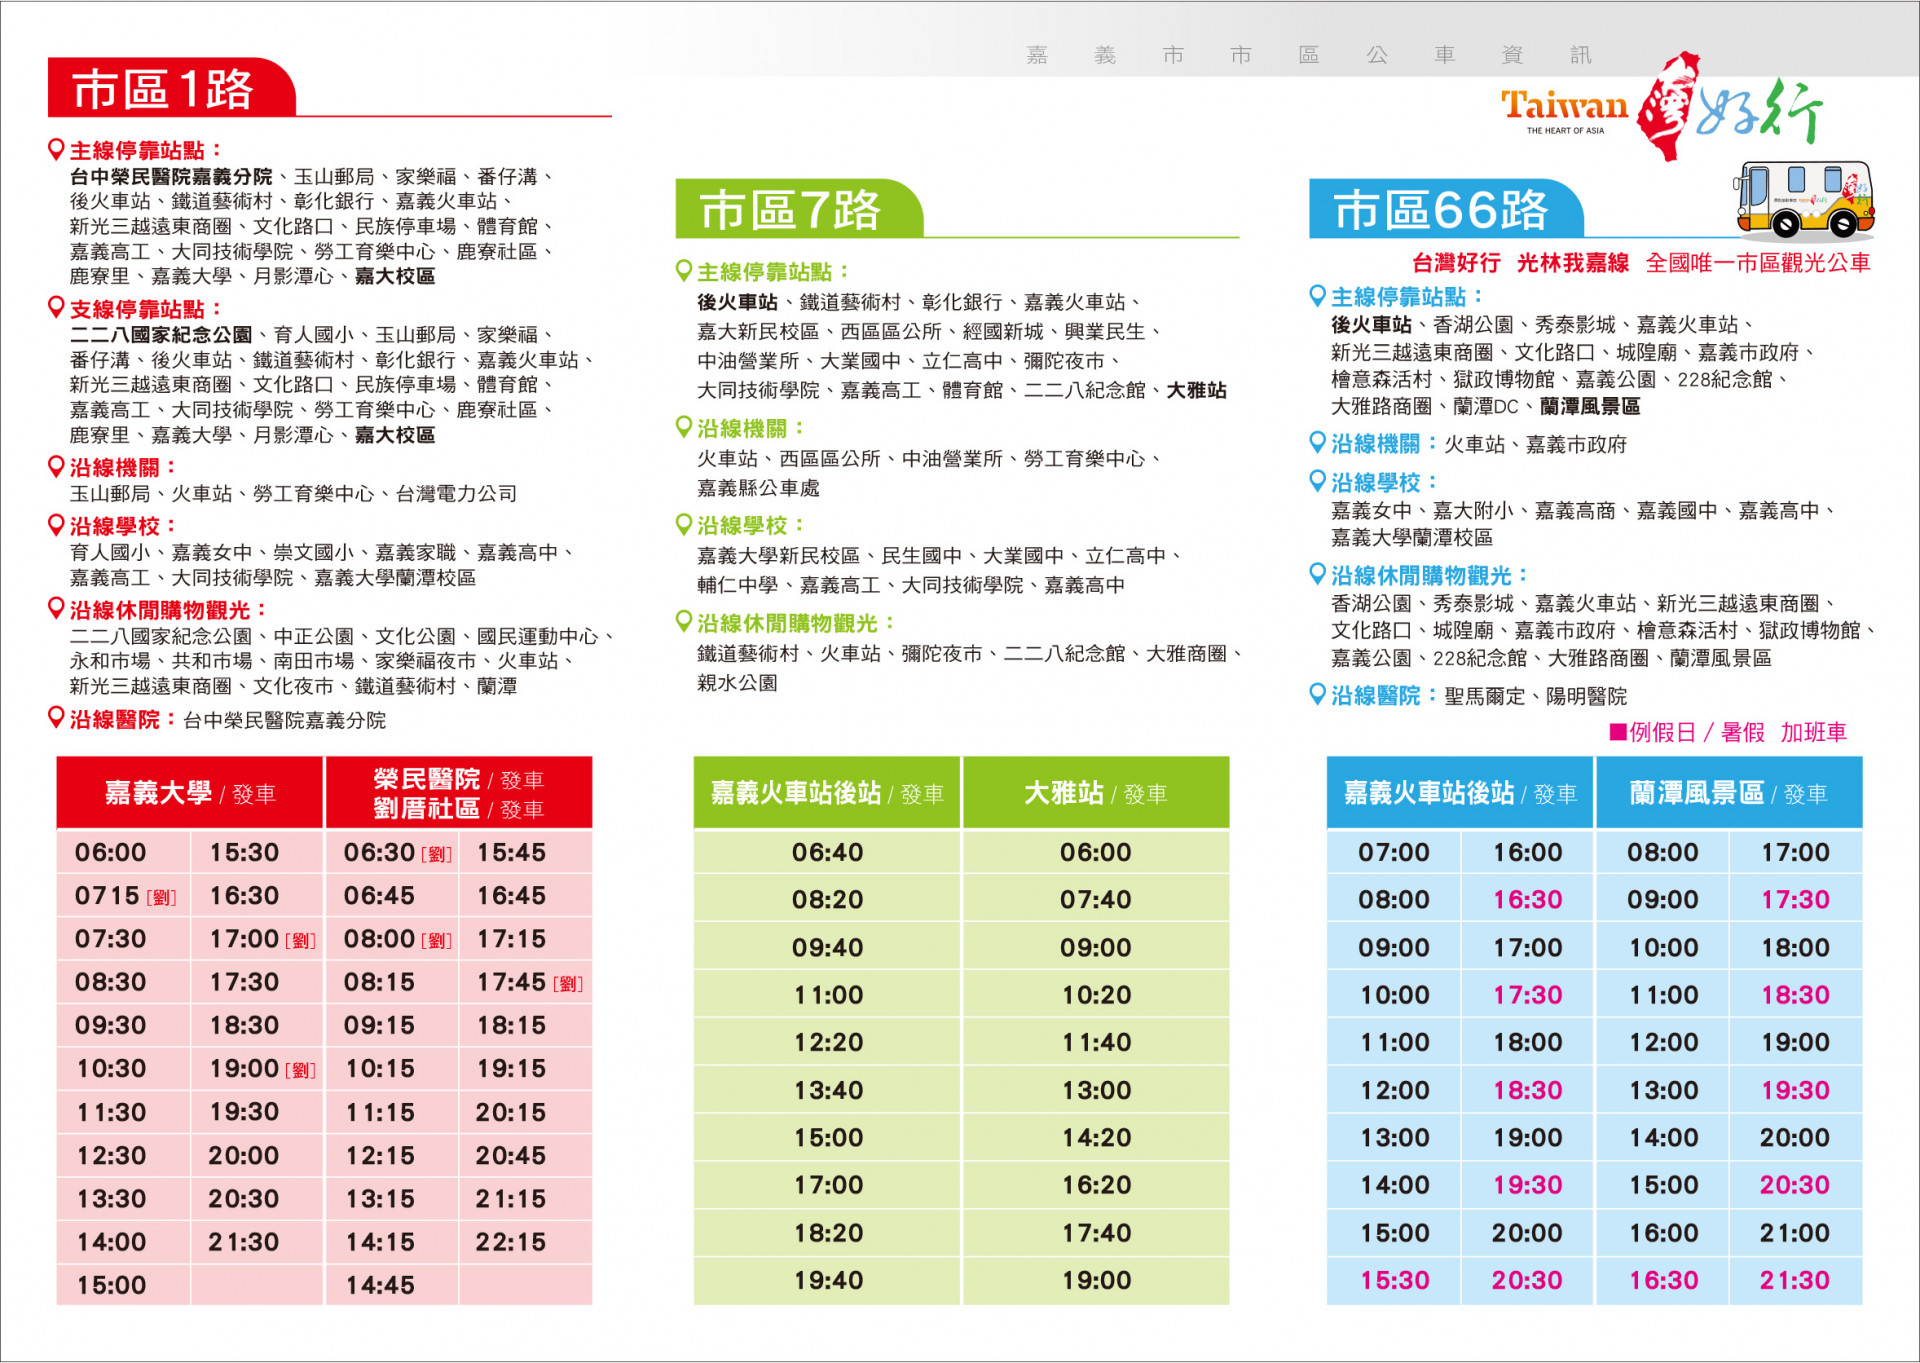The height and width of the screenshot is (1363, 1920).
Task: Click the pink square 例假日 legend marker
Action: pos(1617,733)
